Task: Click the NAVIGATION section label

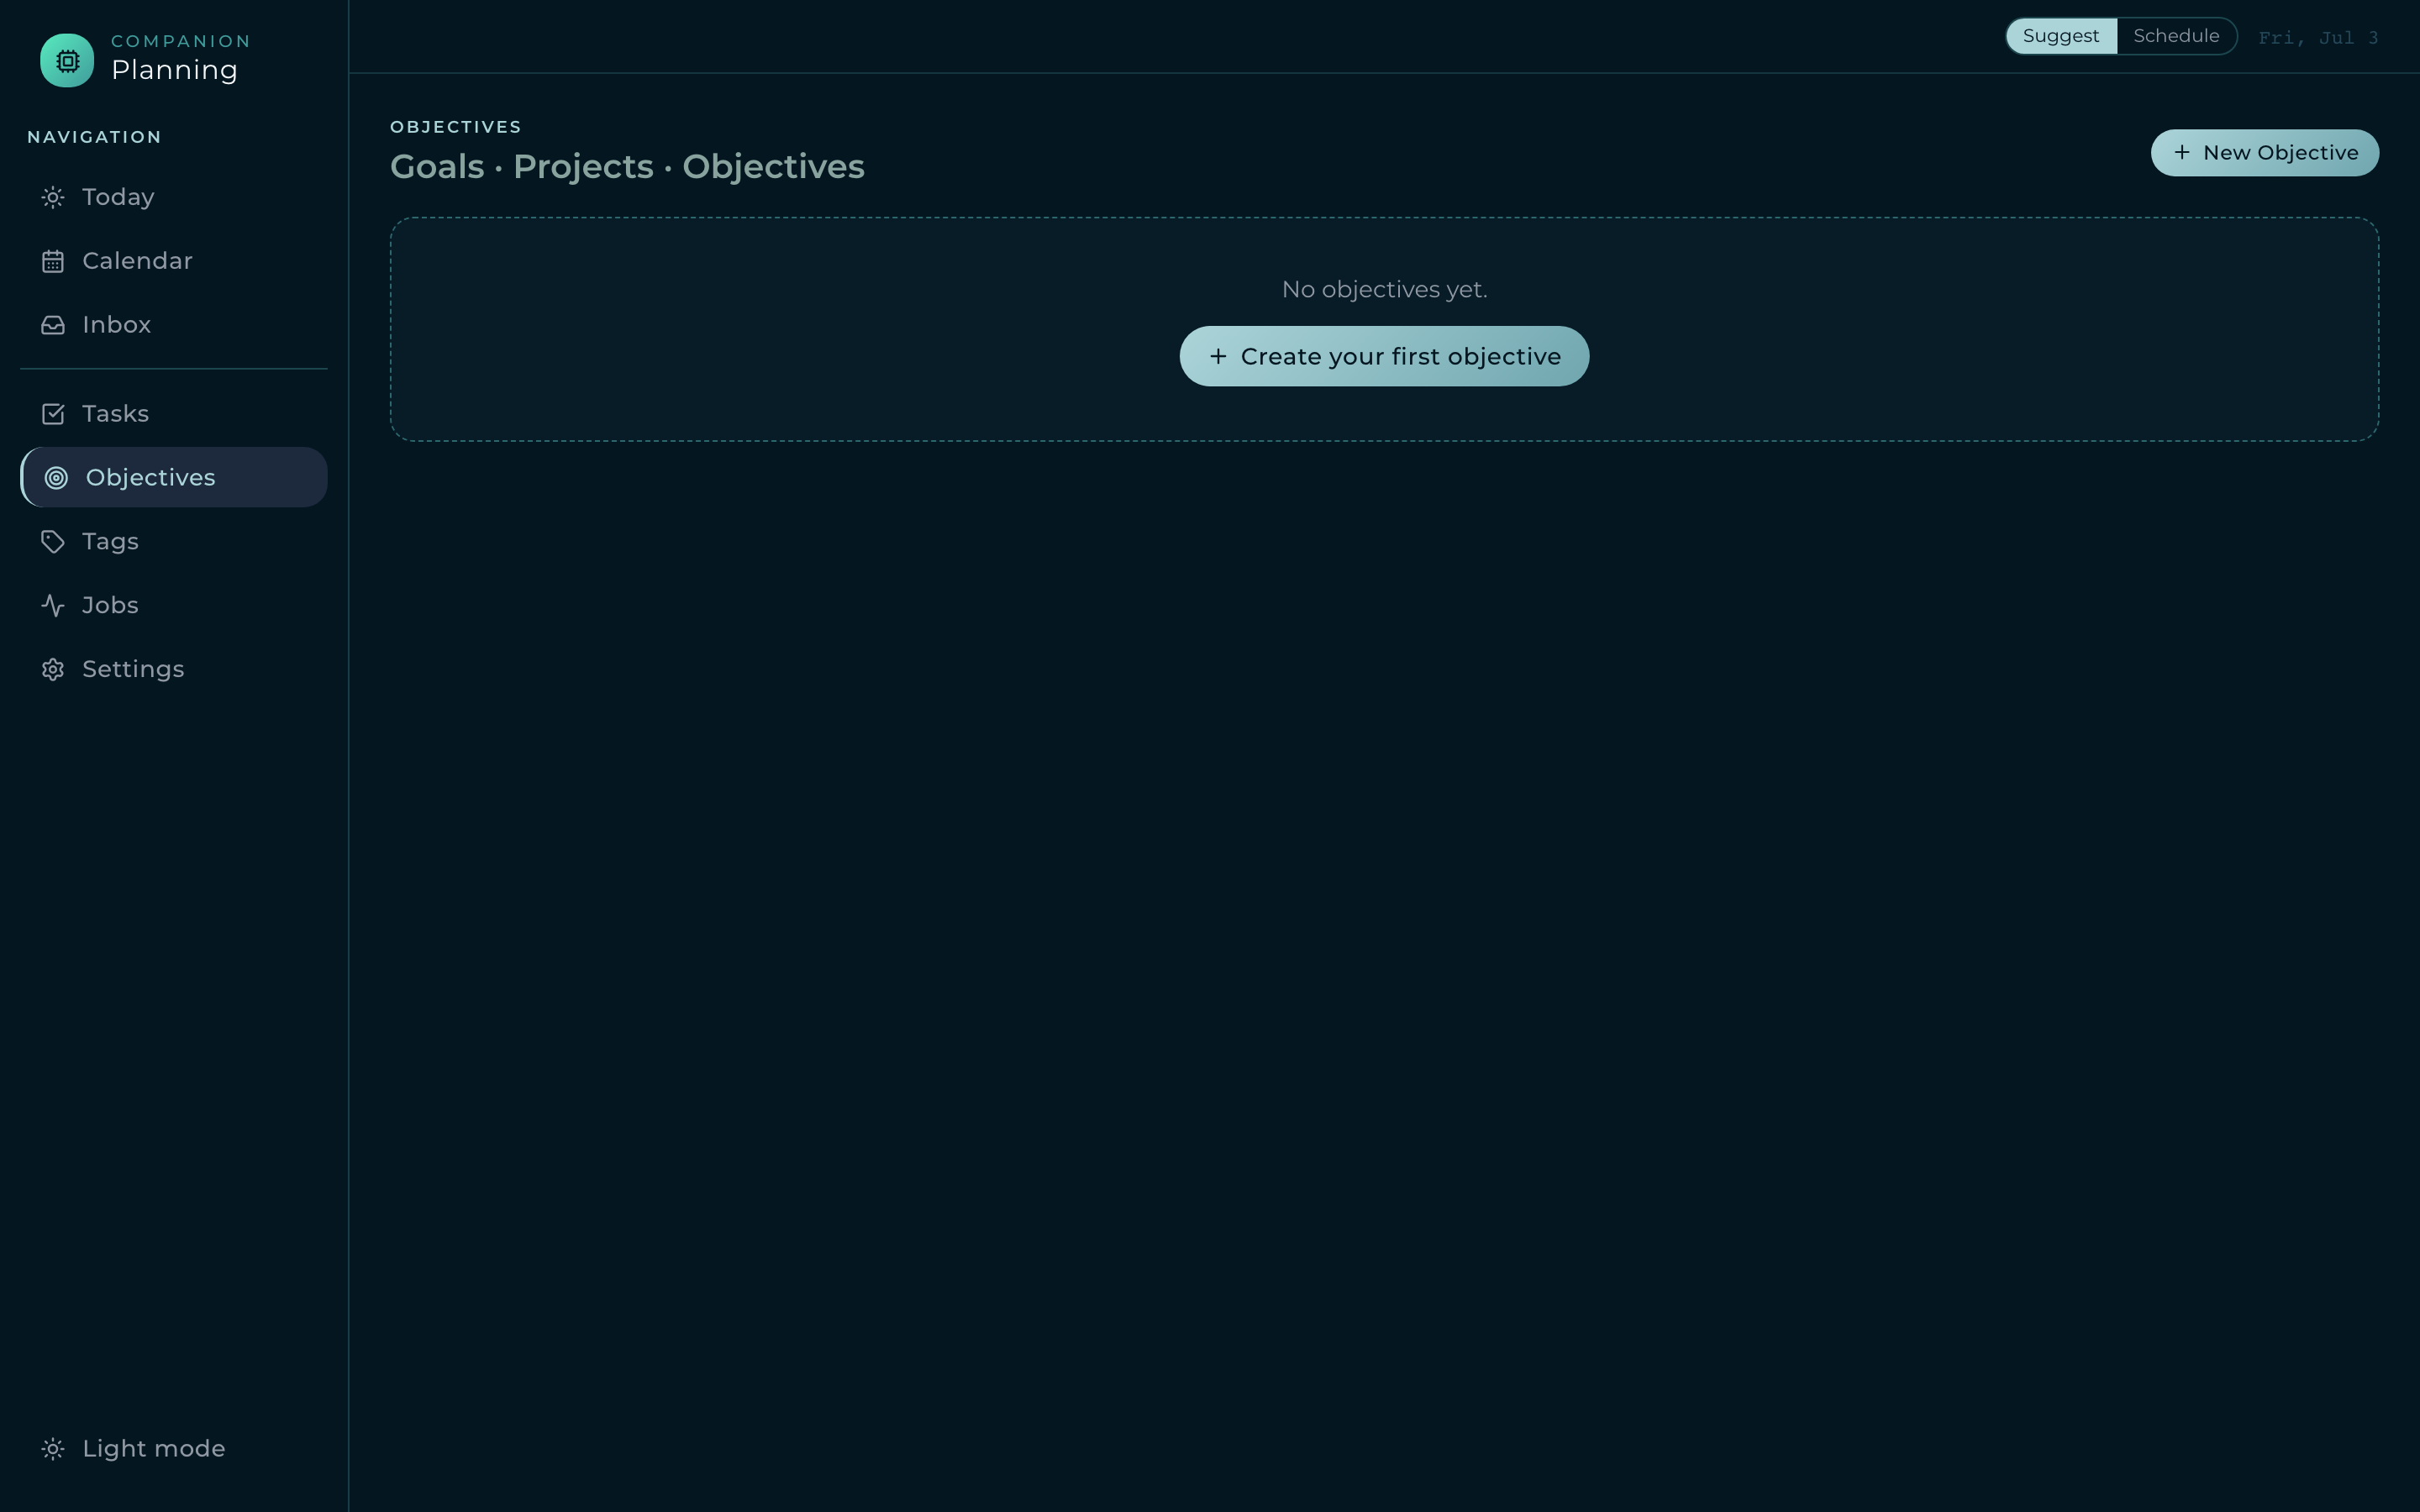Action: click(94, 137)
